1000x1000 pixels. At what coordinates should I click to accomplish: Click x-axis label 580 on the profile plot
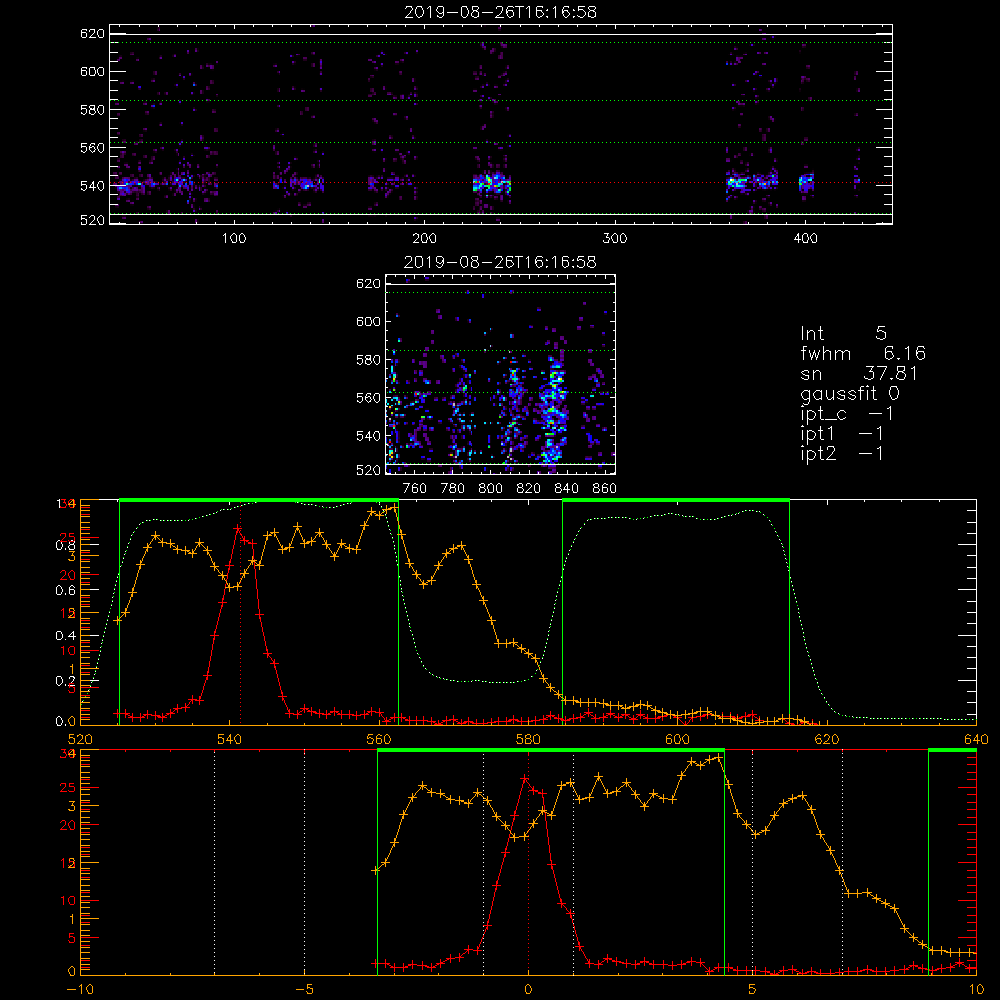pyautogui.click(x=528, y=739)
